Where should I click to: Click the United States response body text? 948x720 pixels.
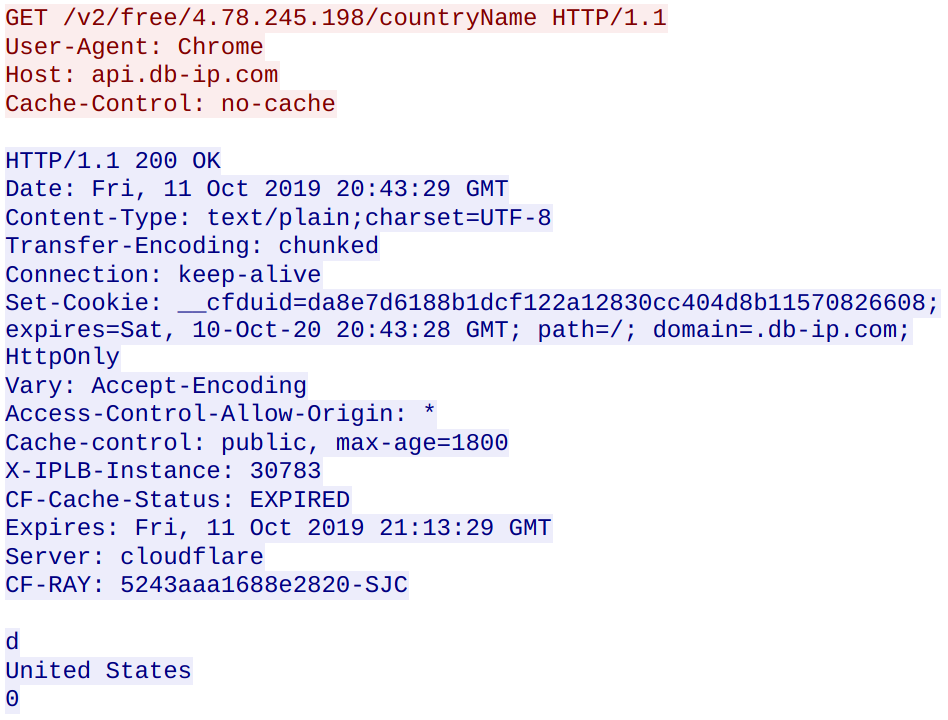(98, 671)
